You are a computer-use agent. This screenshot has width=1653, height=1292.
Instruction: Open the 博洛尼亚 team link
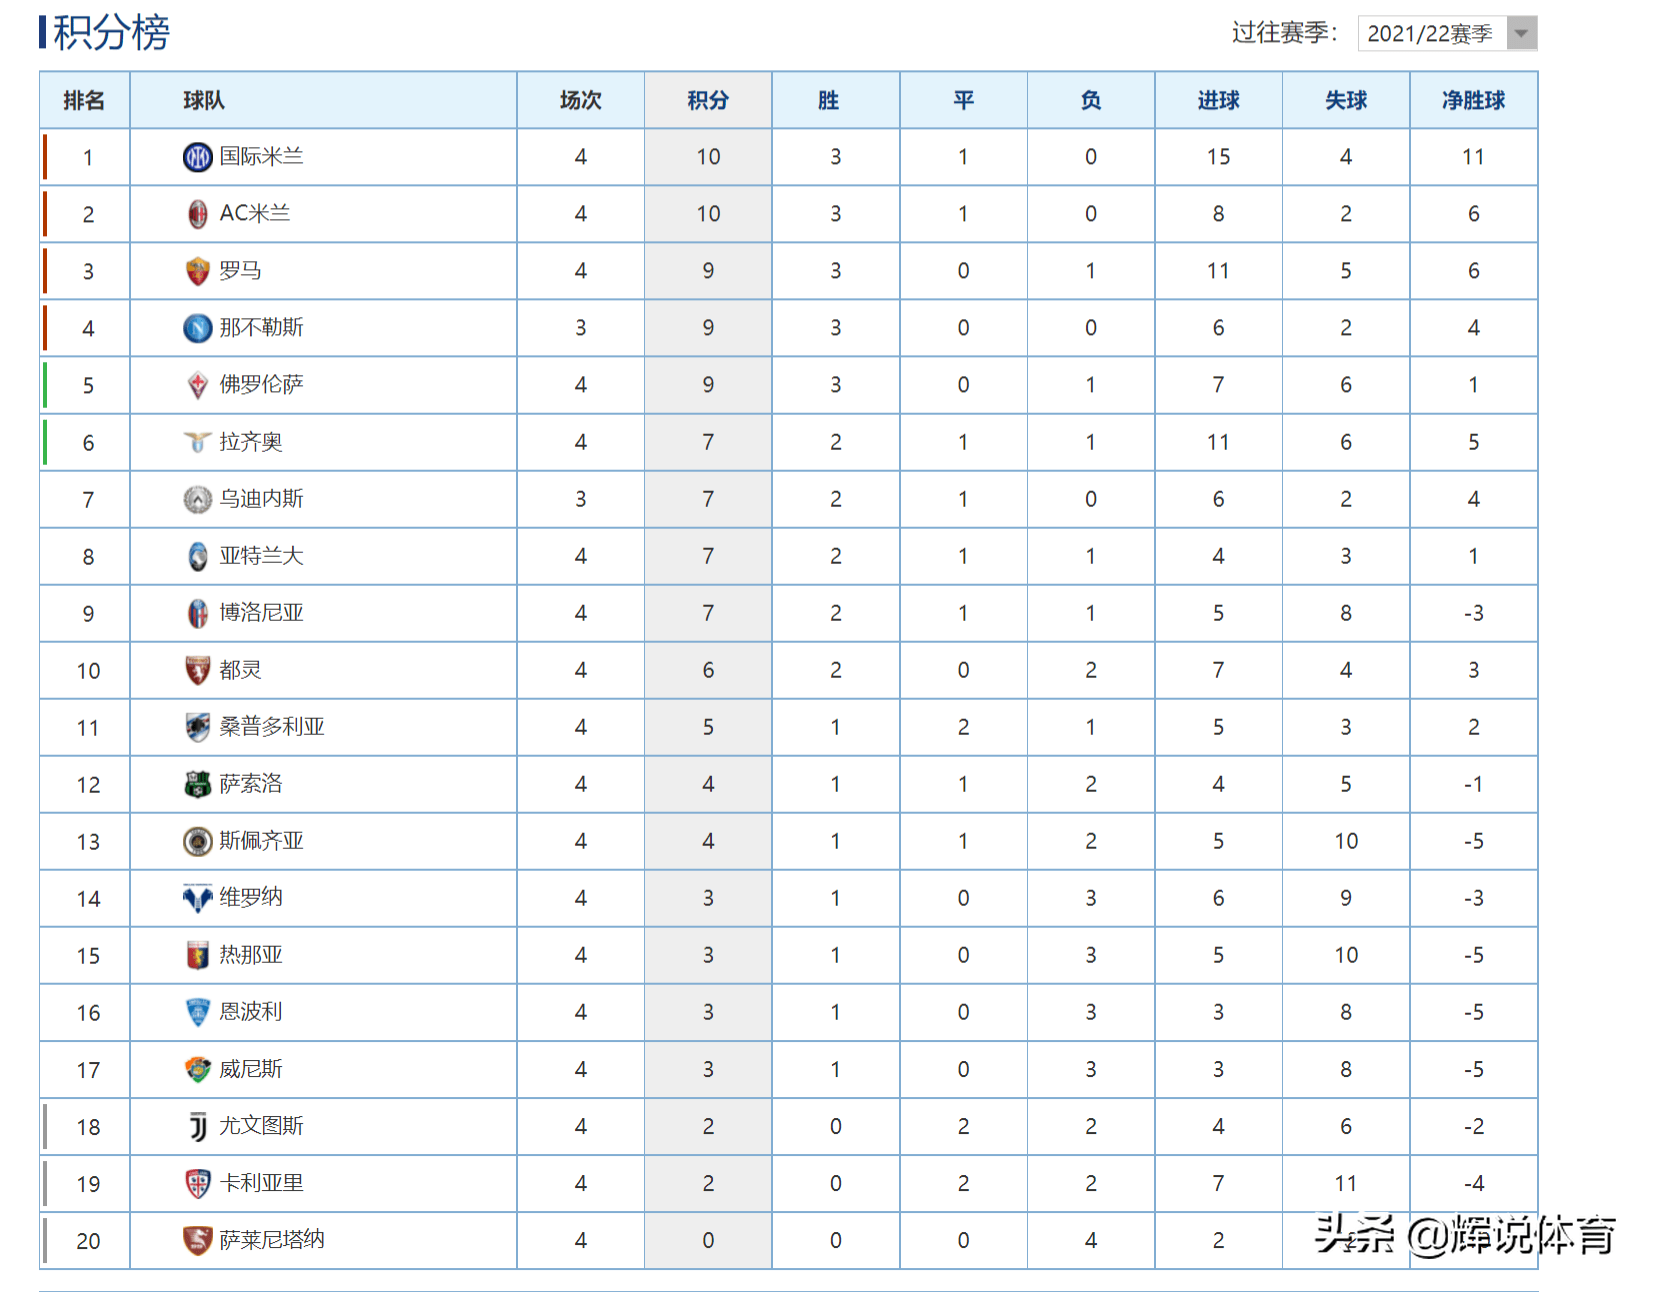[261, 613]
